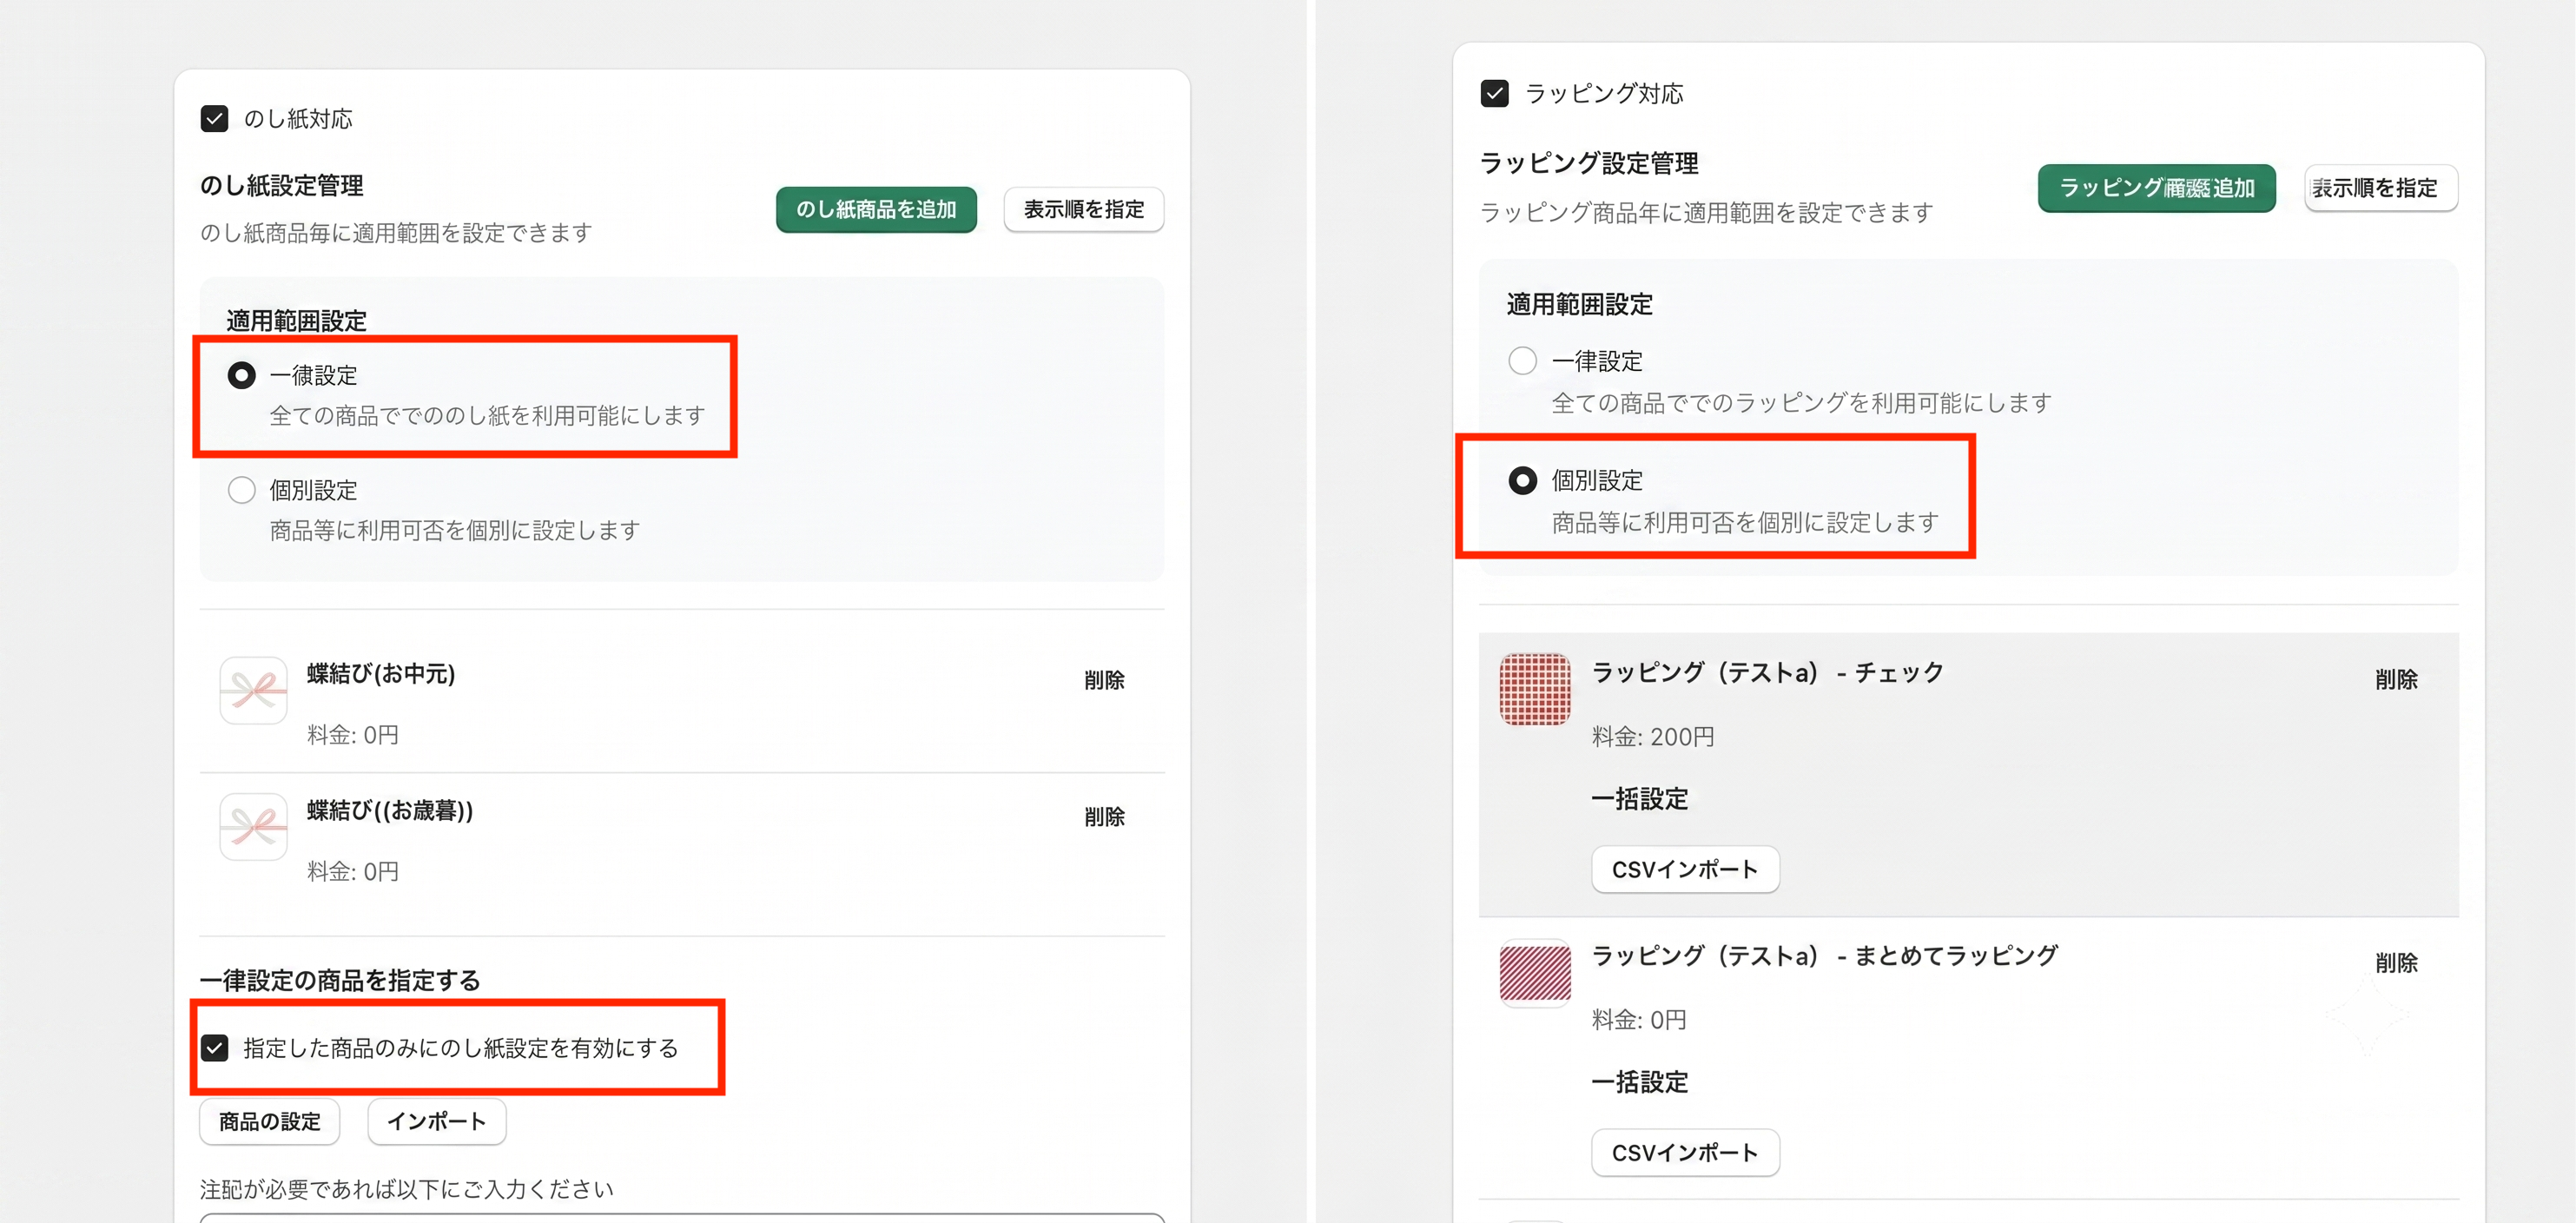Click 適用範囲設定 heading in のし紙 panel
The height and width of the screenshot is (1223, 2576).
pyautogui.click(x=297, y=321)
